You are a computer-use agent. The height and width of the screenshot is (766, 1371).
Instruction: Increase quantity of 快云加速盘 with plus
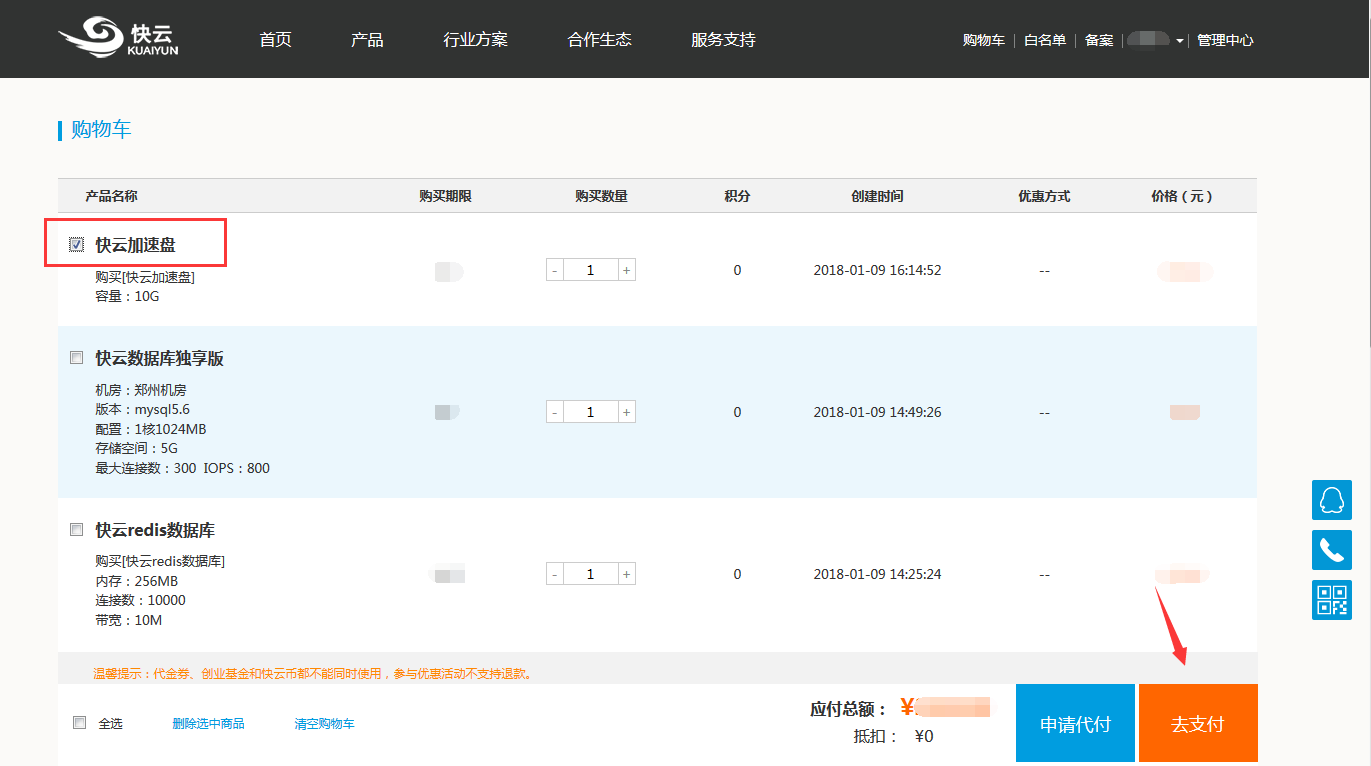pyautogui.click(x=626, y=270)
